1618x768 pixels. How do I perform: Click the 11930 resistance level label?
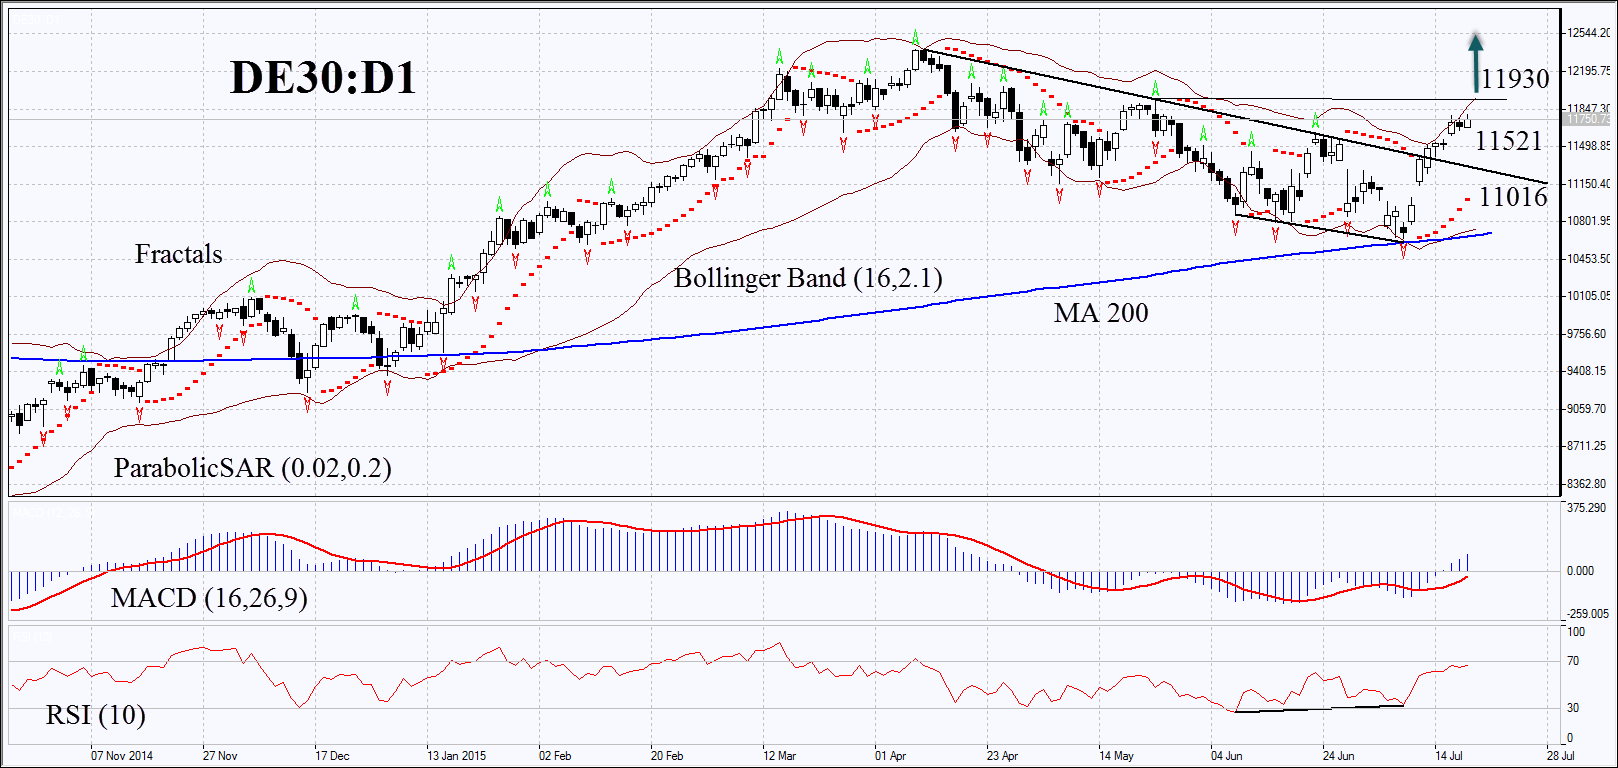(x=1515, y=79)
